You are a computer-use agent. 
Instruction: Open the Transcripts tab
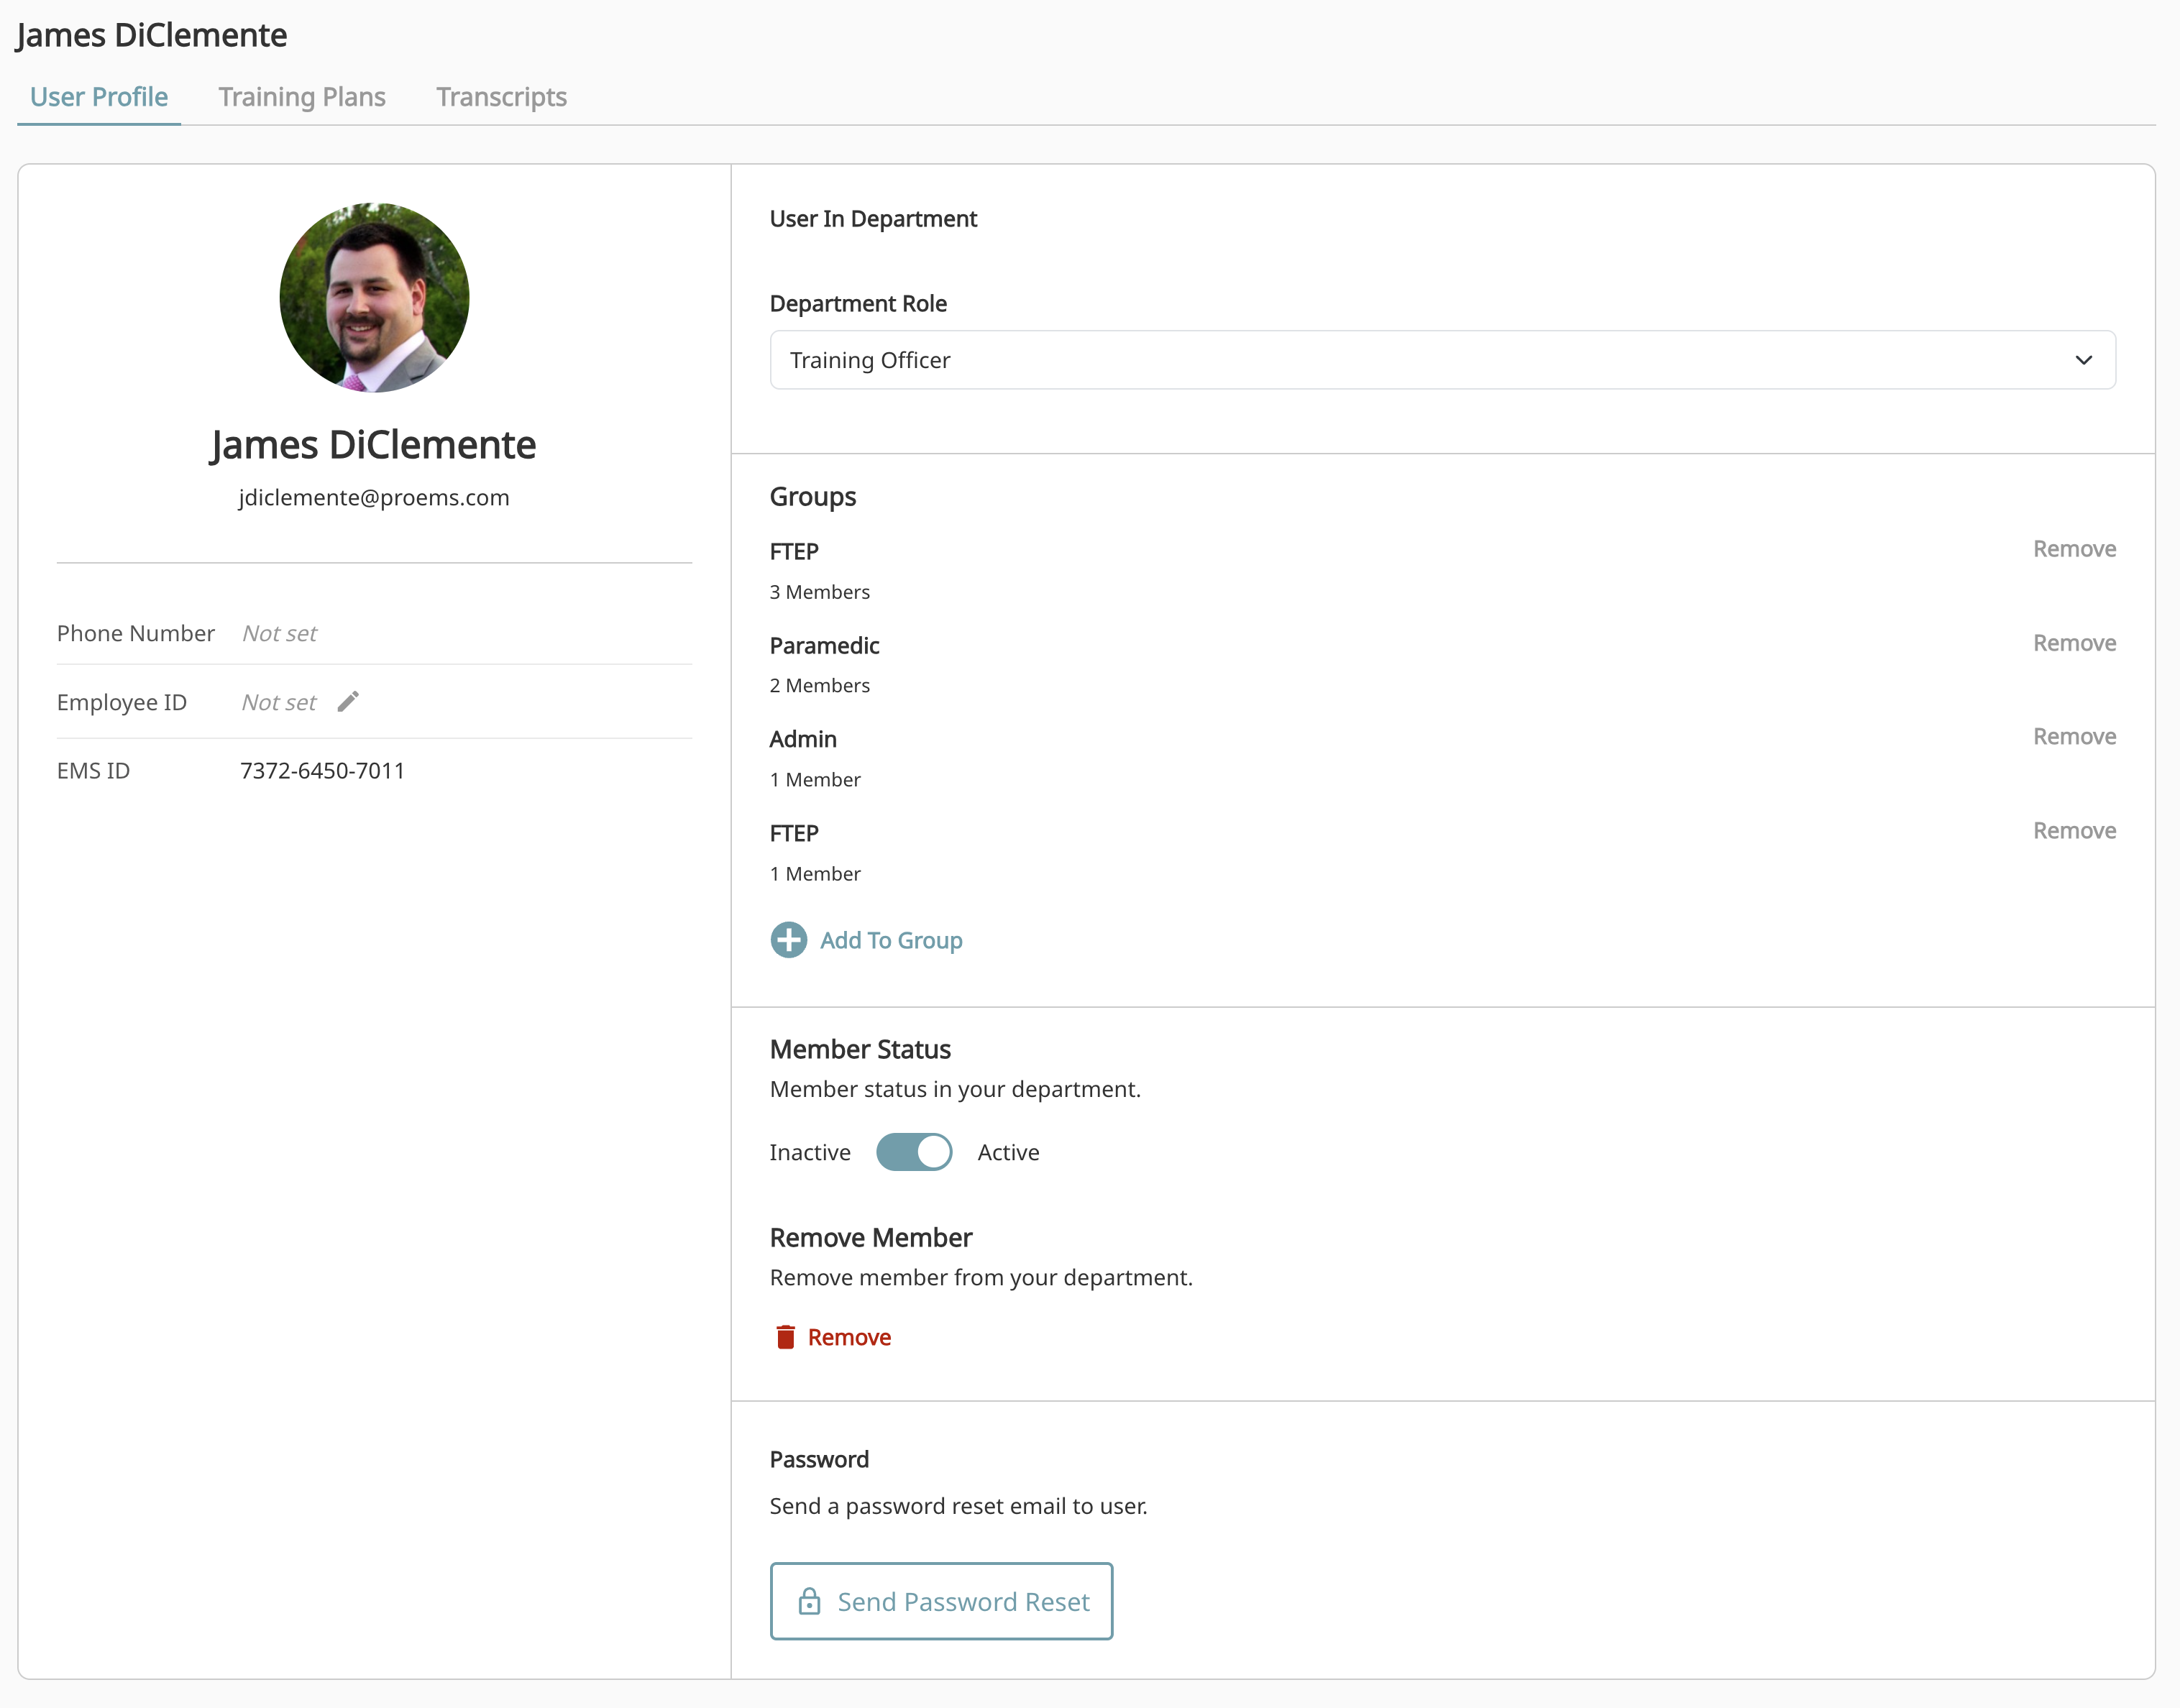(501, 97)
